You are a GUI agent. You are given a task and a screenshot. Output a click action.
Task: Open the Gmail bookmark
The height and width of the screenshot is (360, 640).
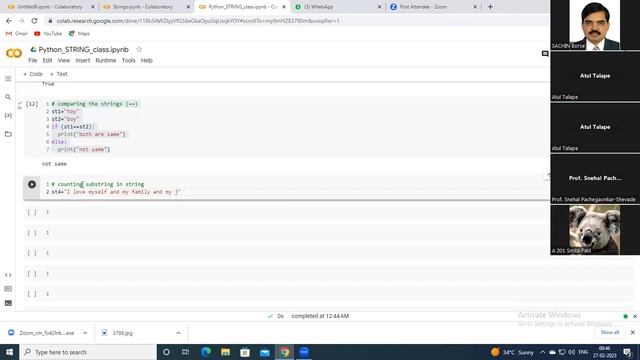pos(16,33)
